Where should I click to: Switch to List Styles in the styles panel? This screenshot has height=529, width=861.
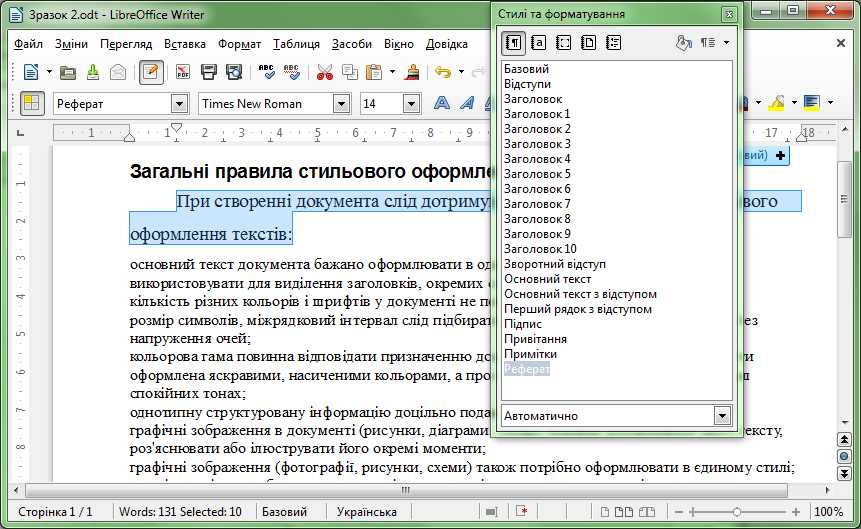(x=613, y=43)
